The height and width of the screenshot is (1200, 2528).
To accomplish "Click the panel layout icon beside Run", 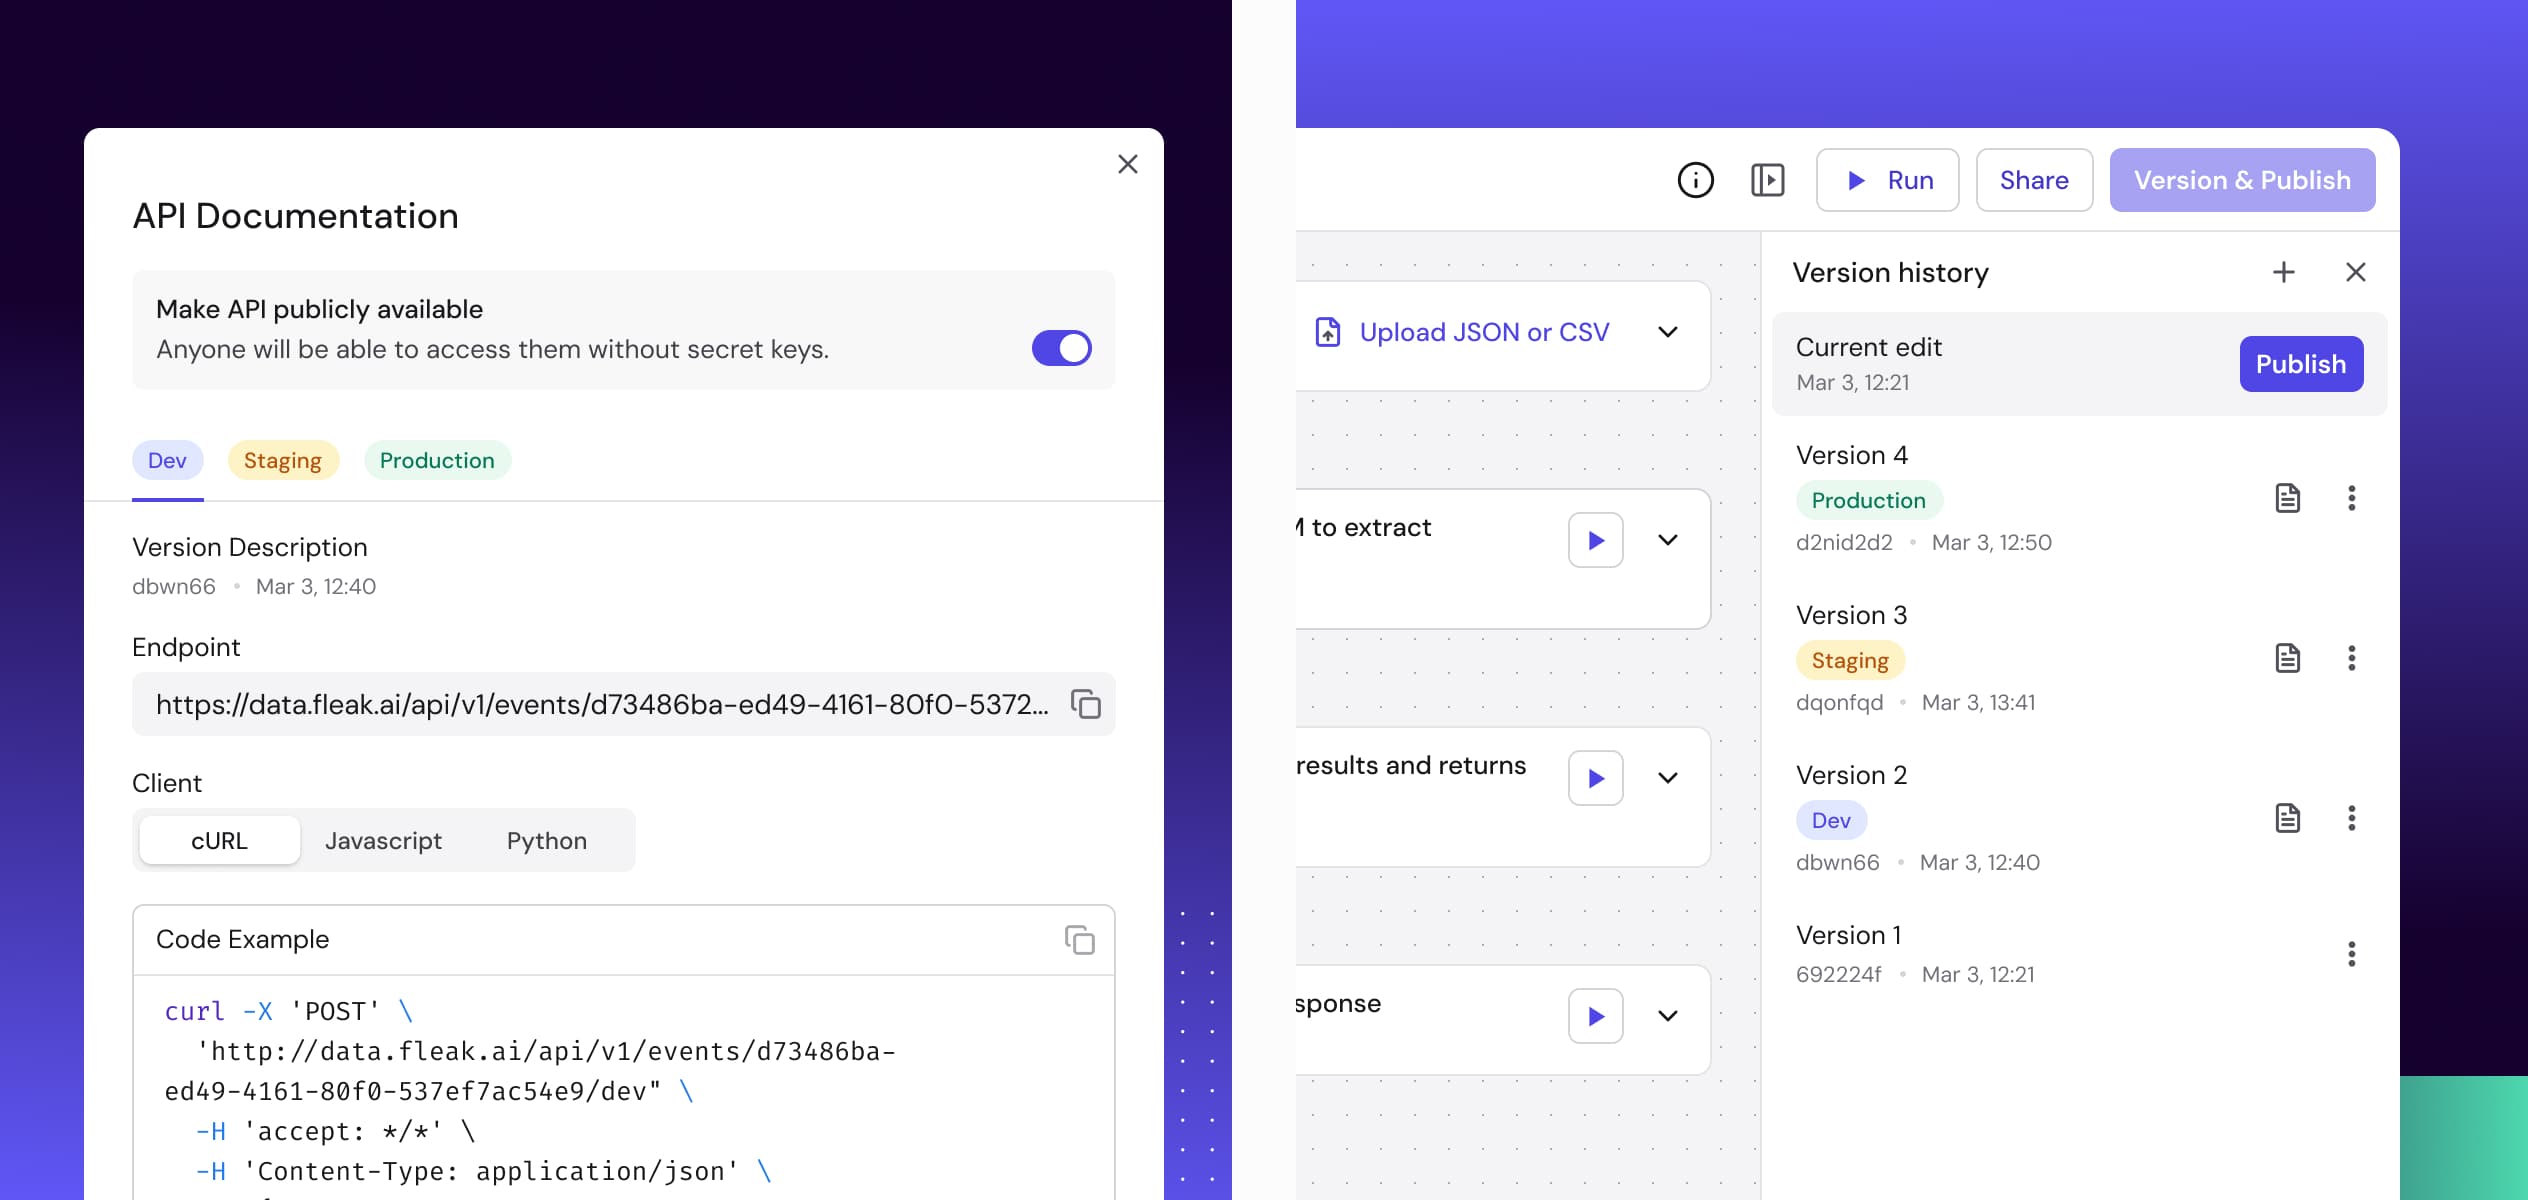I will coord(1768,180).
